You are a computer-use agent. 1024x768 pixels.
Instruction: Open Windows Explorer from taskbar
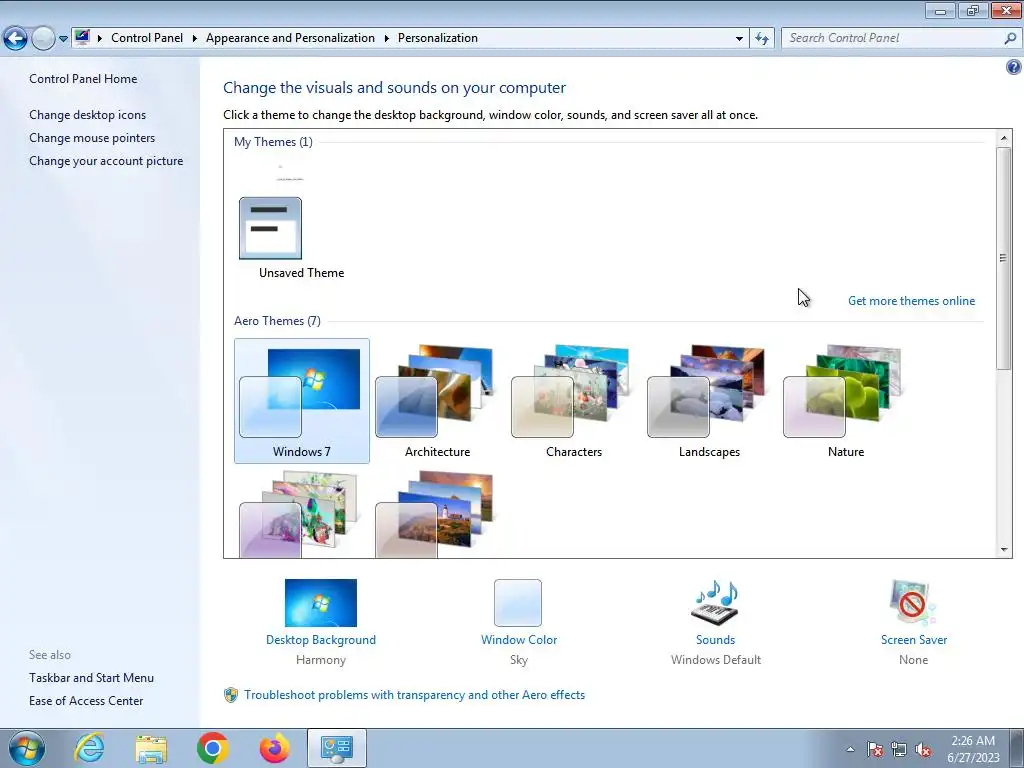click(151, 748)
